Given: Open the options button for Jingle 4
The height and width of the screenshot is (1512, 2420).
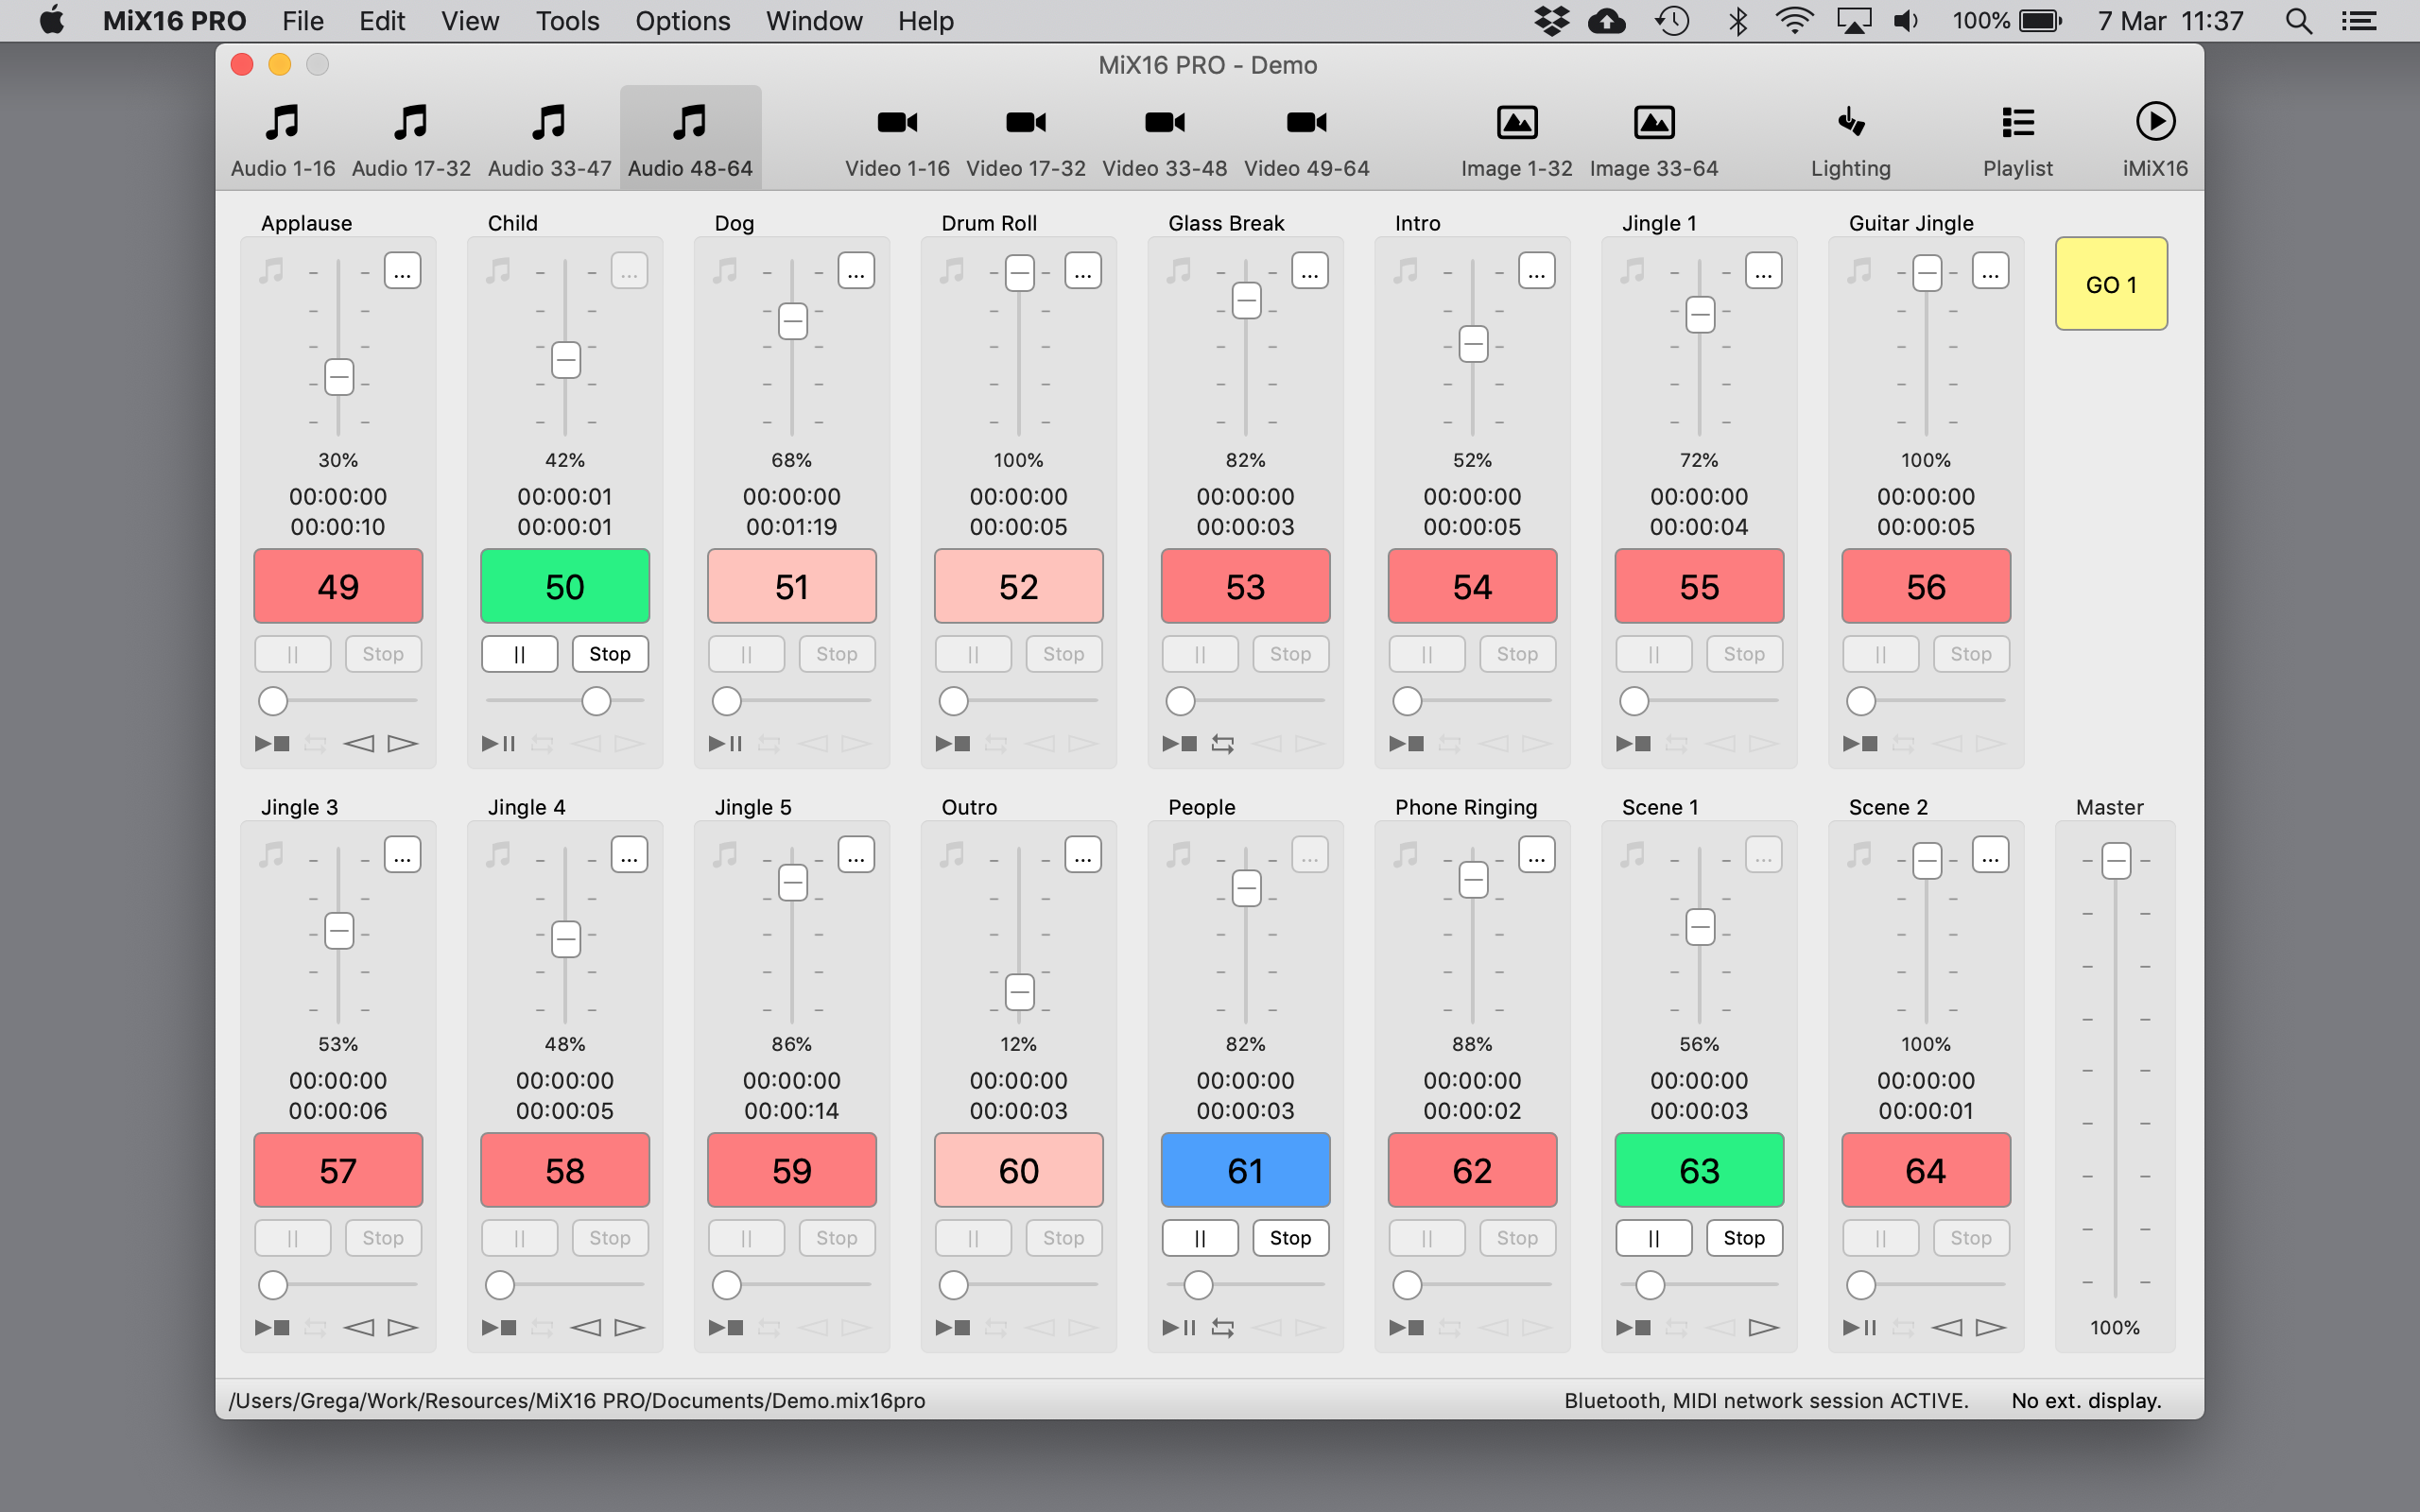Looking at the screenshot, I should click(629, 855).
